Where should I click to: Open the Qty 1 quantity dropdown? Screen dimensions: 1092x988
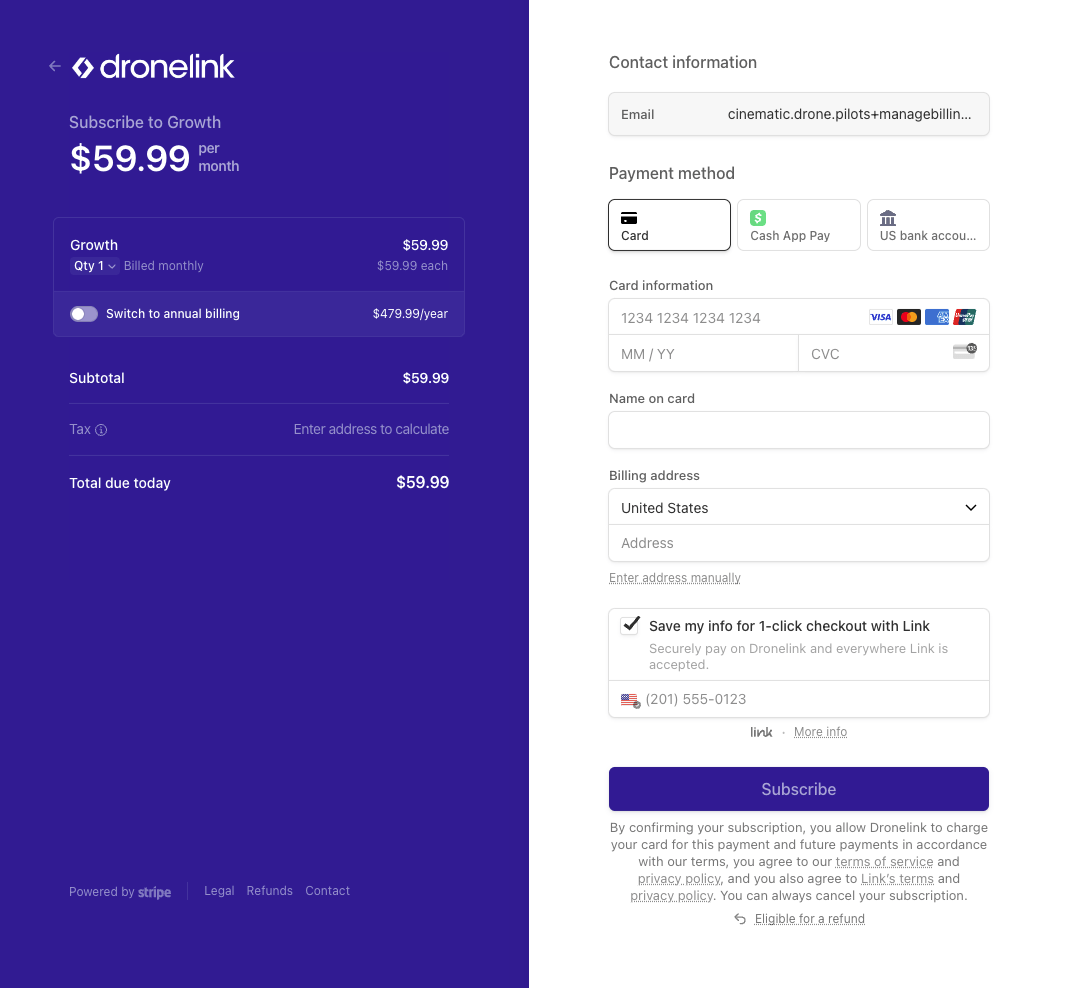pos(93,265)
